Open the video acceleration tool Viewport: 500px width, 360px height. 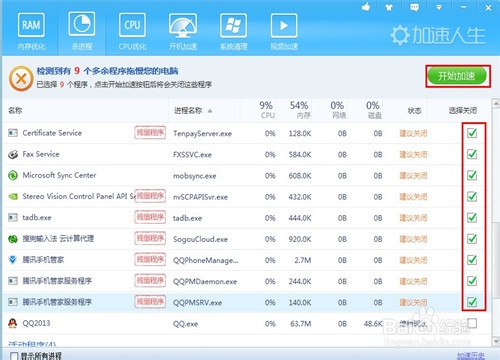click(284, 32)
